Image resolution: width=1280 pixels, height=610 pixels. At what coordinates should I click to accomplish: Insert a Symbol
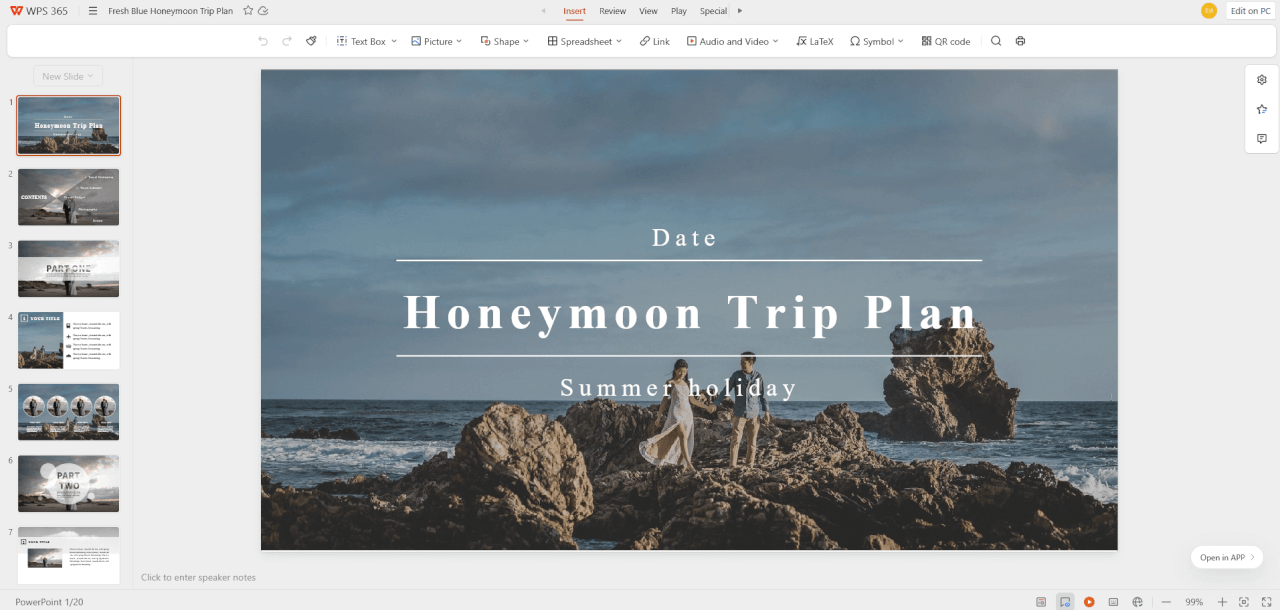tap(872, 41)
